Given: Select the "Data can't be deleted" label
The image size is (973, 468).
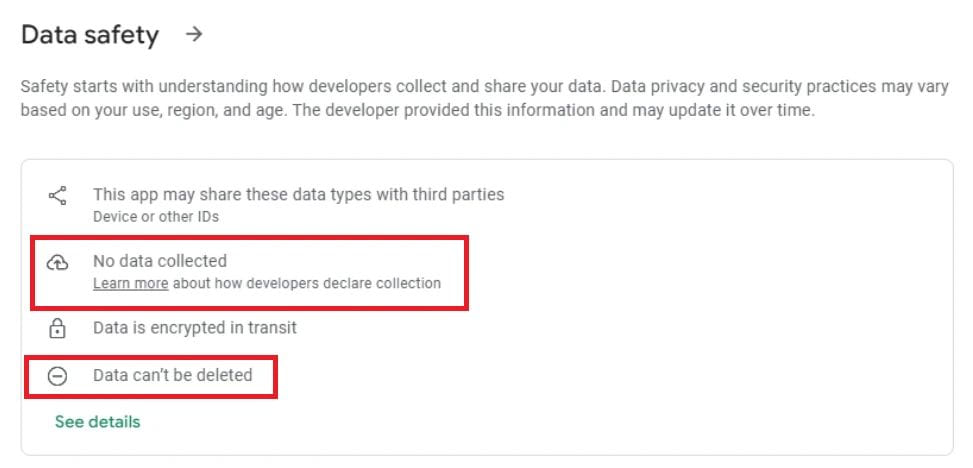Looking at the screenshot, I should tap(172, 375).
